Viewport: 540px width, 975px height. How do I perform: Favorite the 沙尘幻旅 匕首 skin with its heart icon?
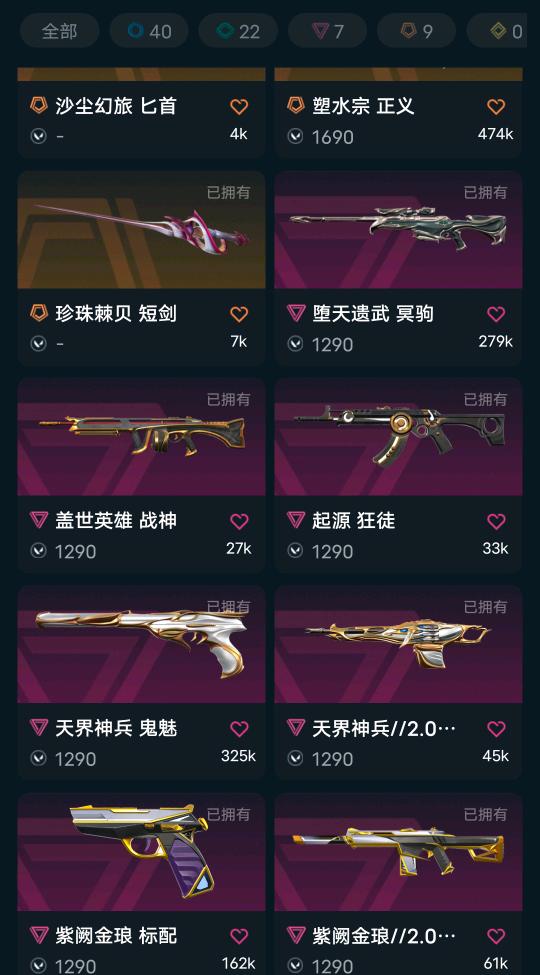coord(239,106)
